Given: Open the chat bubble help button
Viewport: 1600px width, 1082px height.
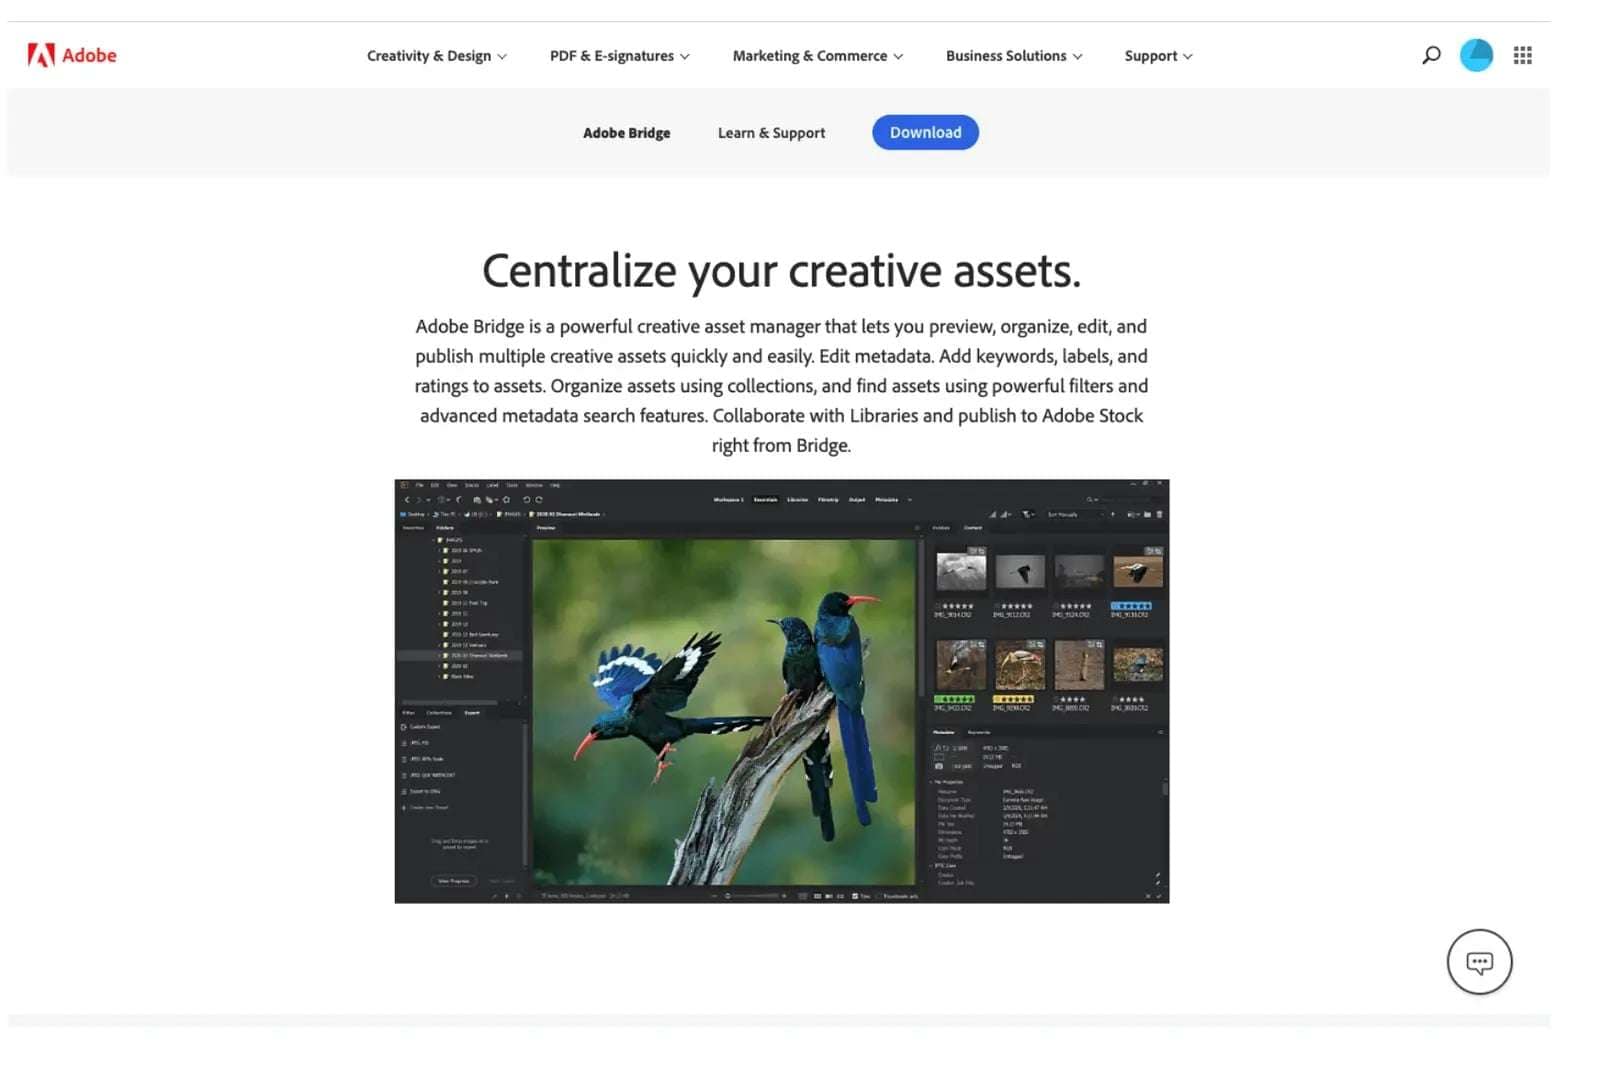Looking at the screenshot, I should tap(1479, 962).
